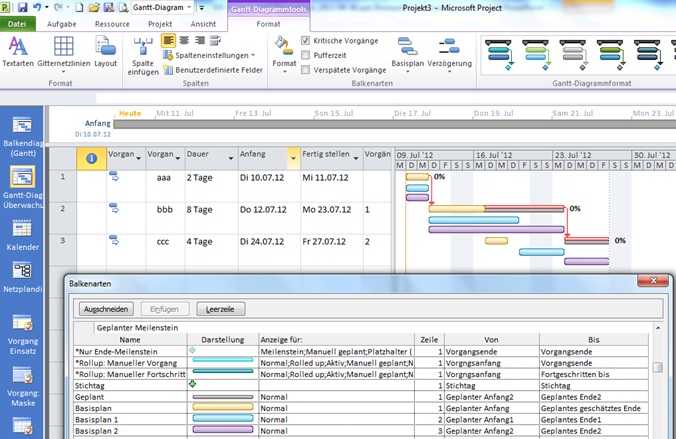Viewport: 676px width, 439px height.
Task: Select the Format ribbon tab
Action: [268, 24]
